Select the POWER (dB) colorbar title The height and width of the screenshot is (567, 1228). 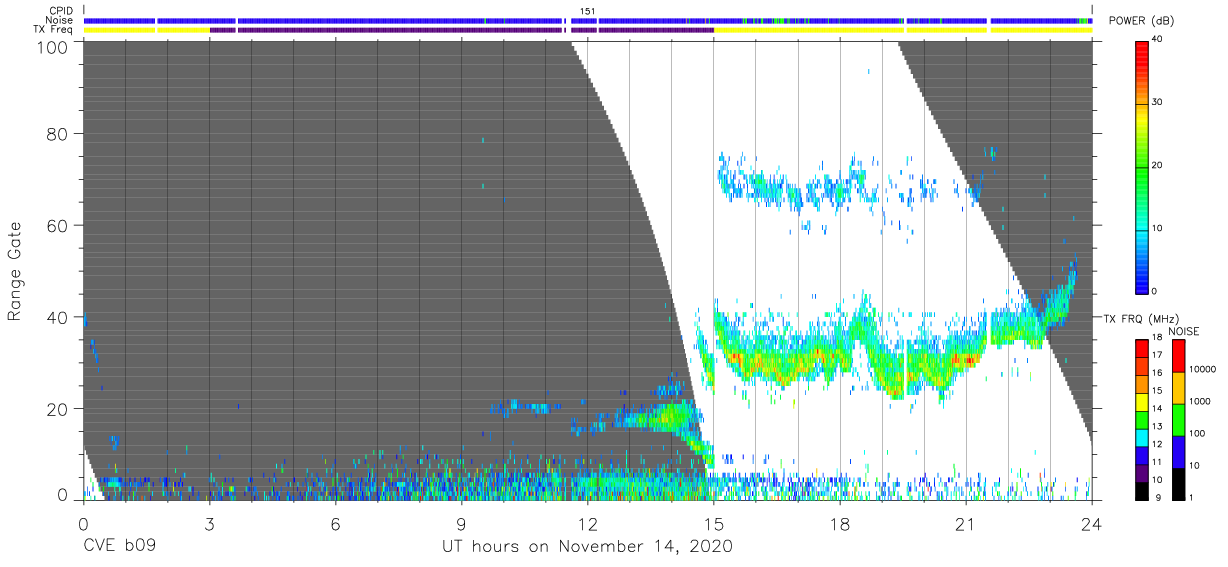pyautogui.click(x=1142, y=21)
